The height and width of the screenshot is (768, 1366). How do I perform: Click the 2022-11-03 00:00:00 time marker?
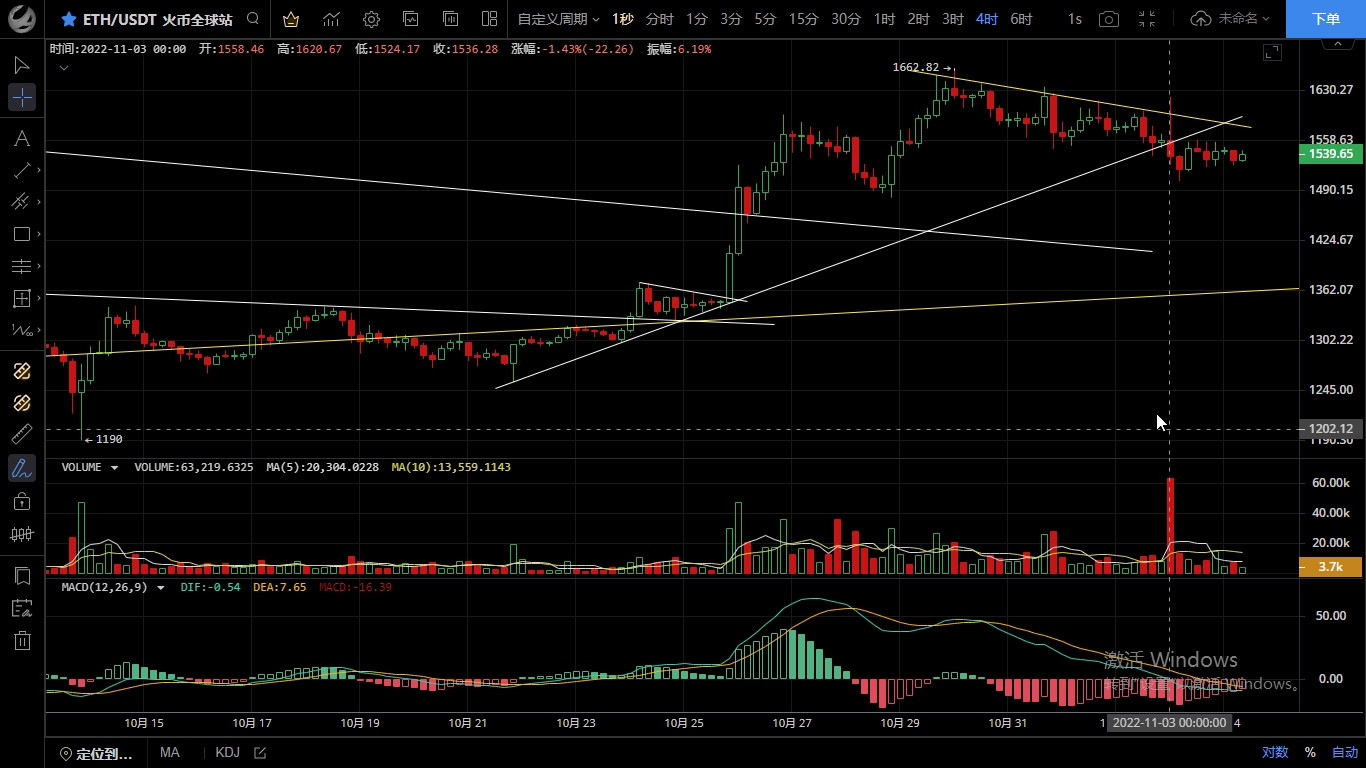click(1169, 722)
